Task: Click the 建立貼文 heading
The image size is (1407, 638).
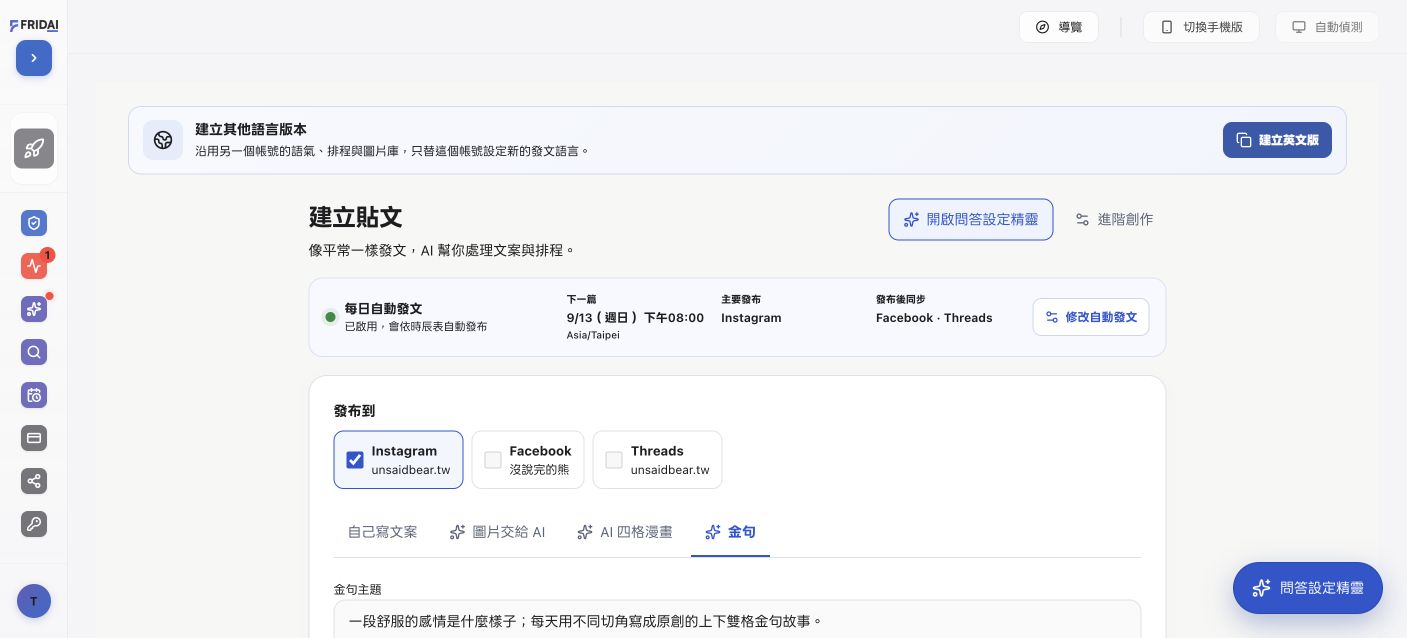Action: coord(356,217)
